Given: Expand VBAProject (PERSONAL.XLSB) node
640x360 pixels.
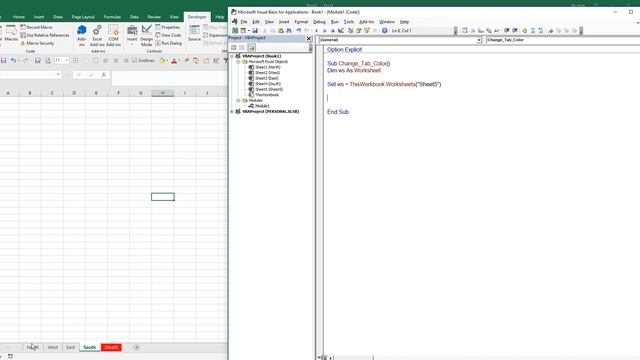Looking at the screenshot, I should 232,111.
